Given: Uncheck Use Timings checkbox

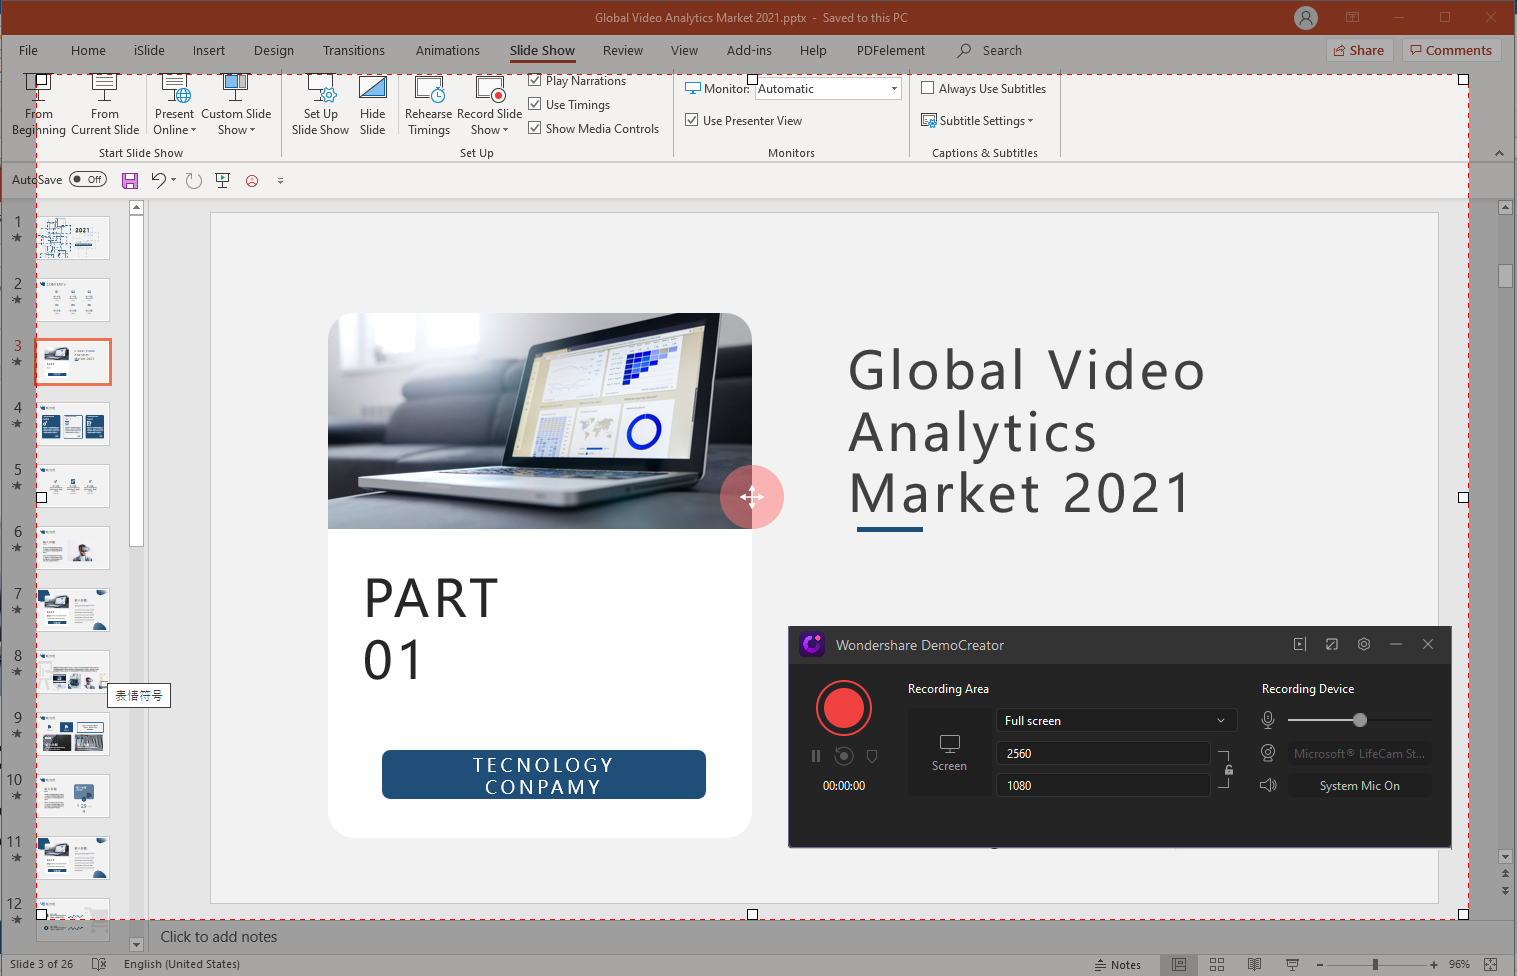Looking at the screenshot, I should point(535,104).
